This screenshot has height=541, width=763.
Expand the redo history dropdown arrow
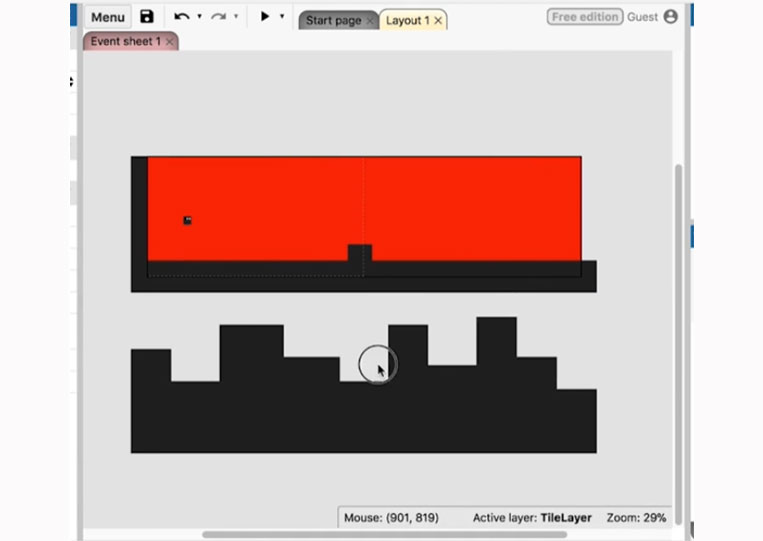click(236, 17)
